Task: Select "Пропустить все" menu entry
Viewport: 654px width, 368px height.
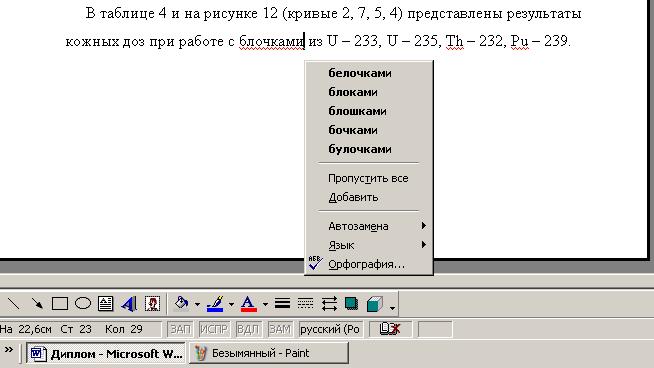Action: (x=369, y=178)
